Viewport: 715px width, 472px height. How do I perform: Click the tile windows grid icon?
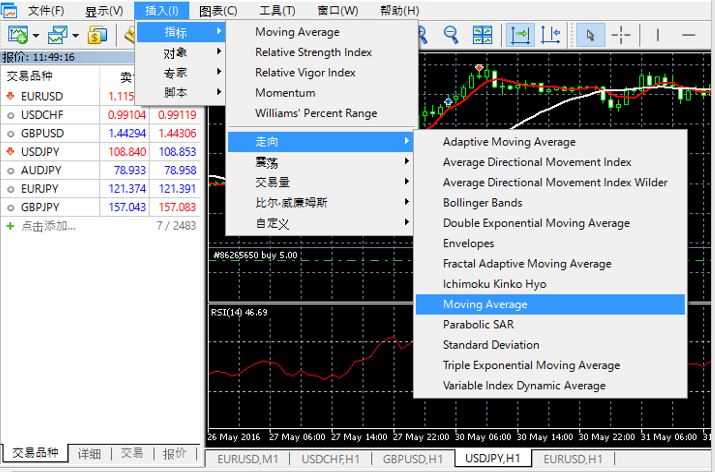(483, 35)
